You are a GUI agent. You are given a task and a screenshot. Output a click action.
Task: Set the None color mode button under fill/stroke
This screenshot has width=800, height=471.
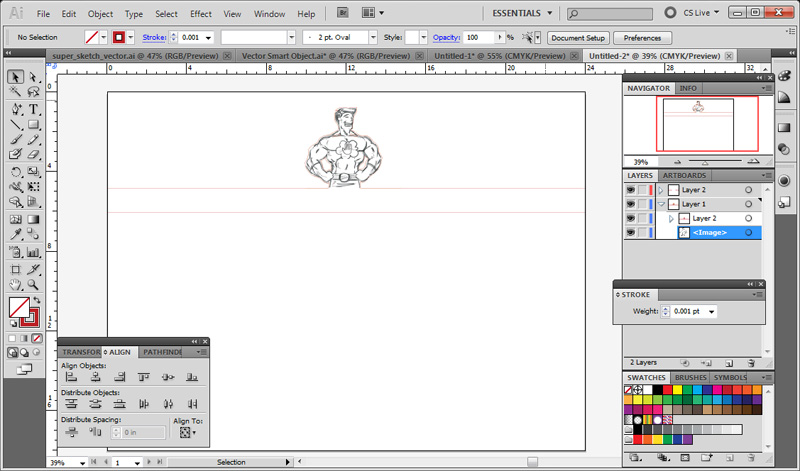37,338
